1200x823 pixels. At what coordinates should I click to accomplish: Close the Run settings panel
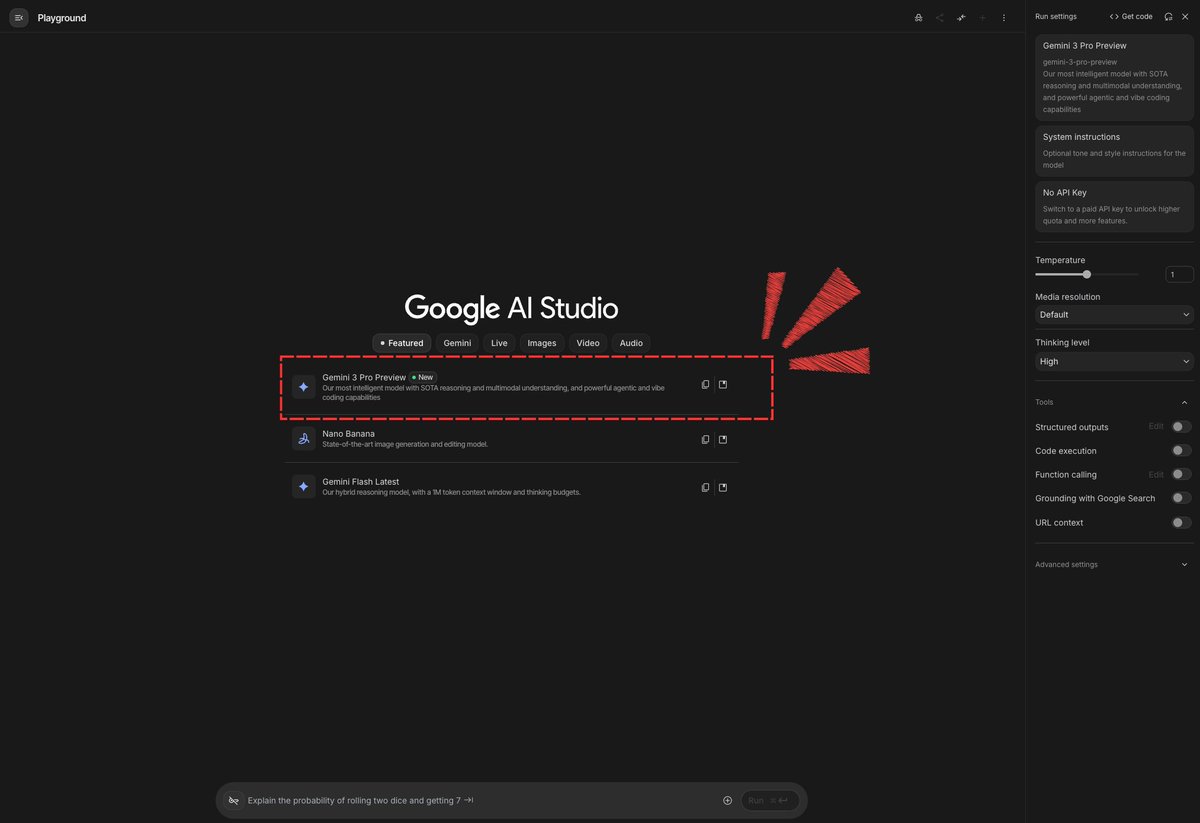[x=1185, y=16]
